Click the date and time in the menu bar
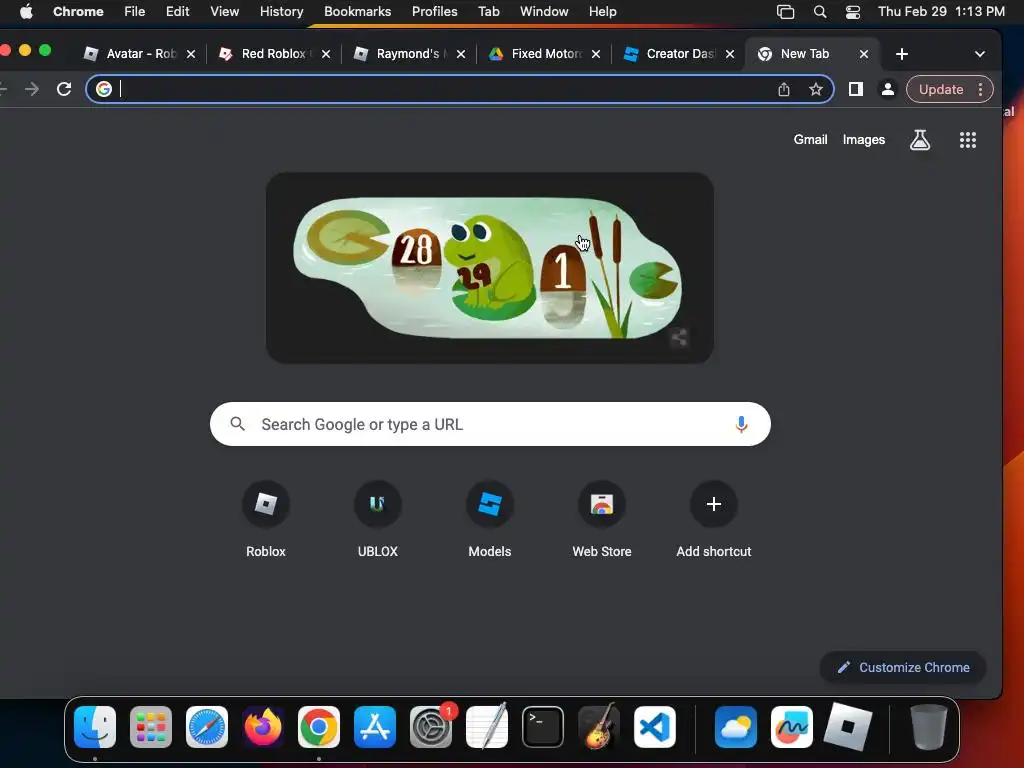The height and width of the screenshot is (768, 1024). tap(941, 12)
